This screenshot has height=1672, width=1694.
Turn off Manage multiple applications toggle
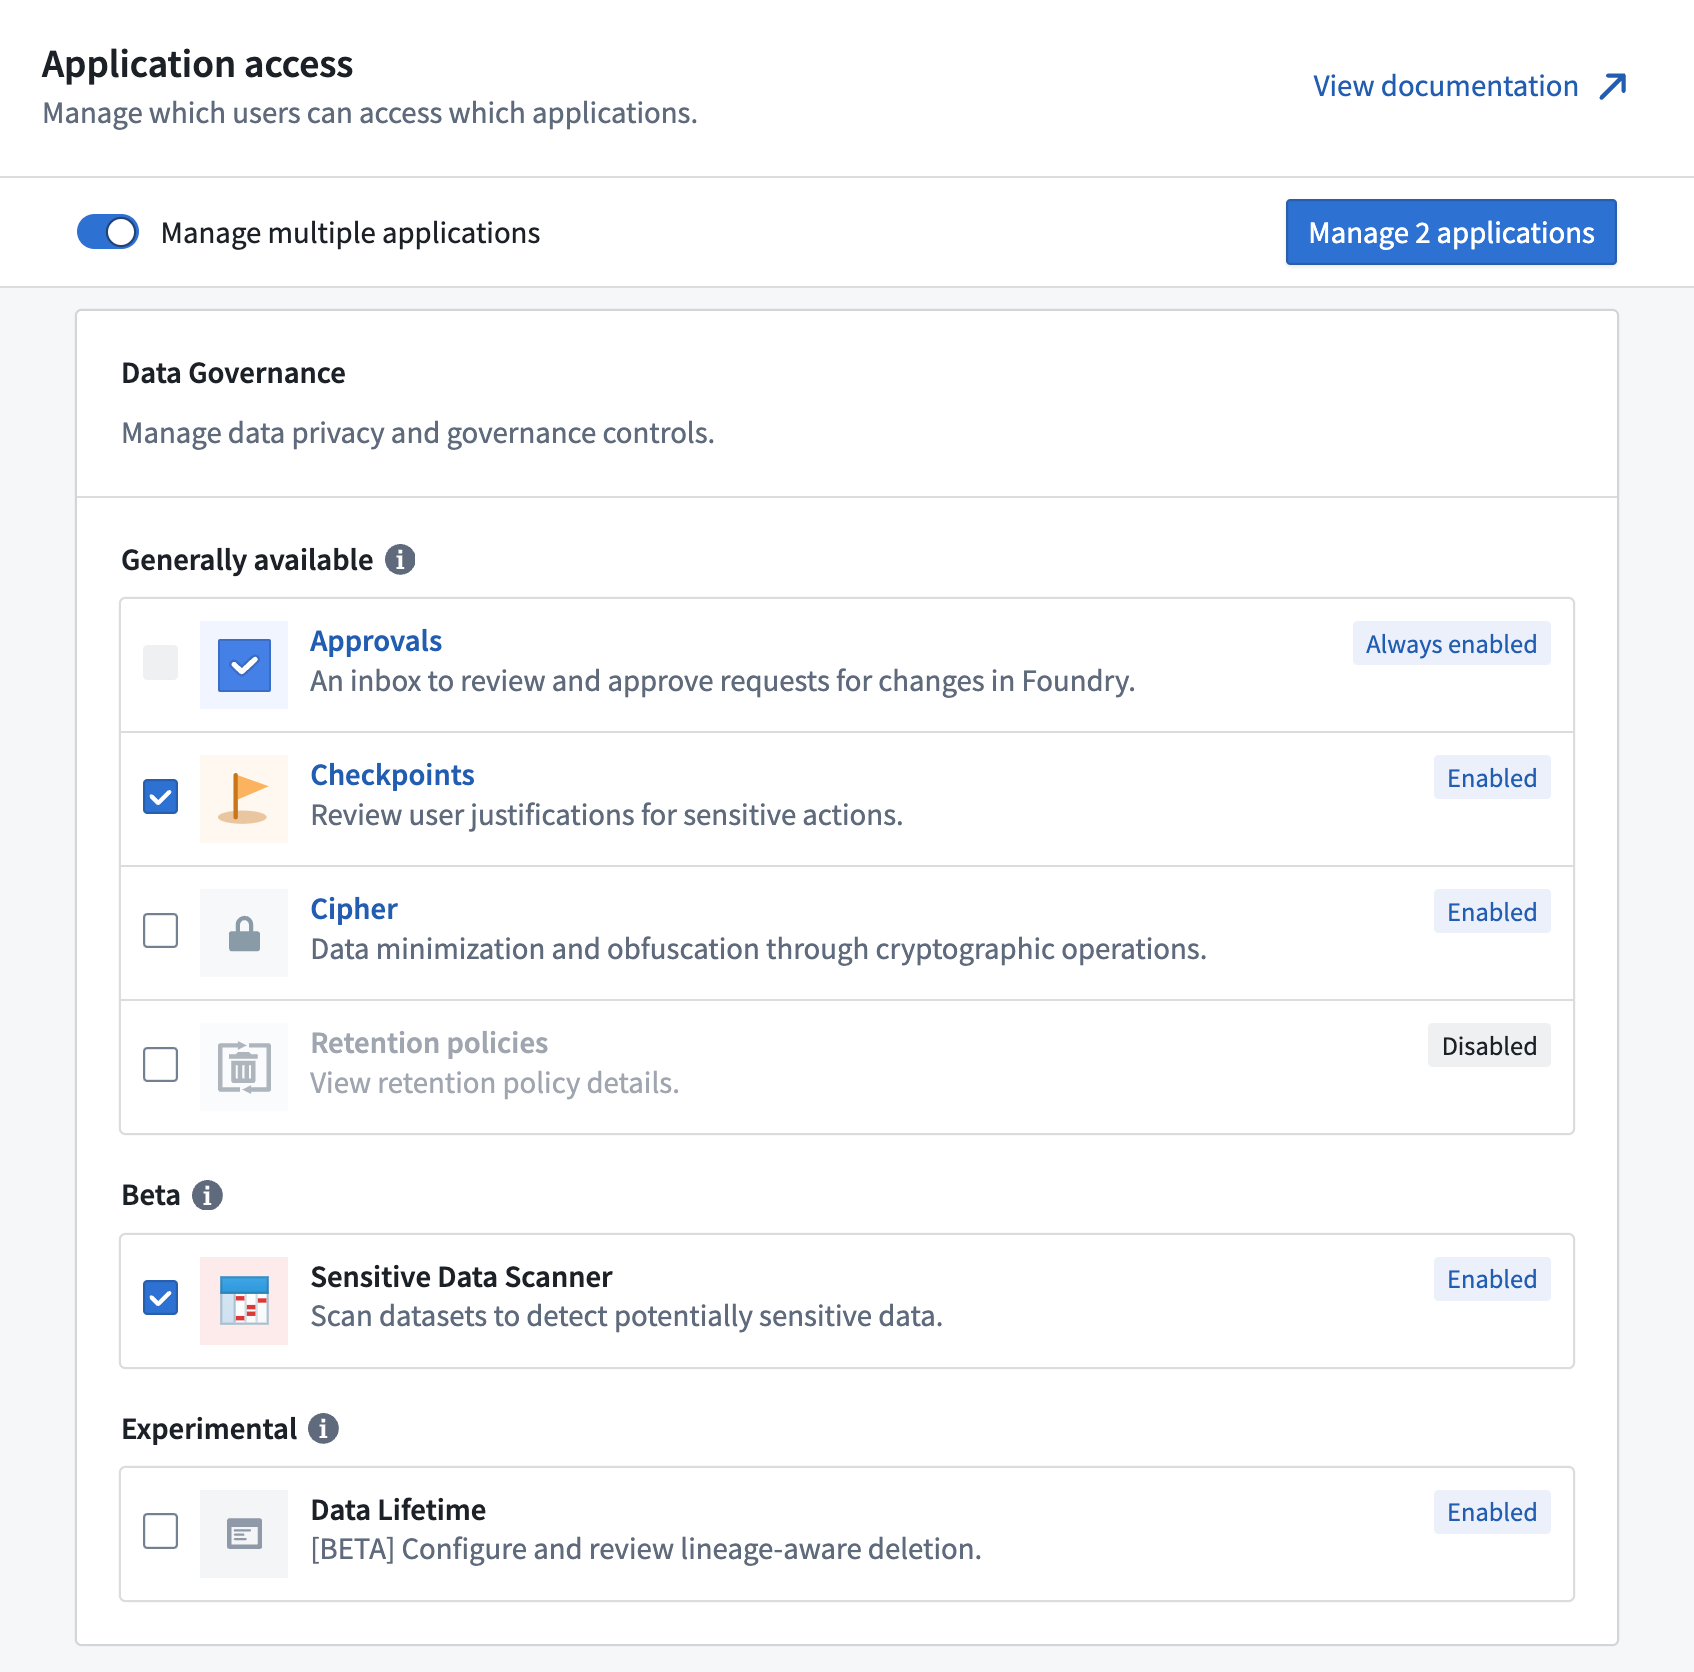[x=108, y=232]
